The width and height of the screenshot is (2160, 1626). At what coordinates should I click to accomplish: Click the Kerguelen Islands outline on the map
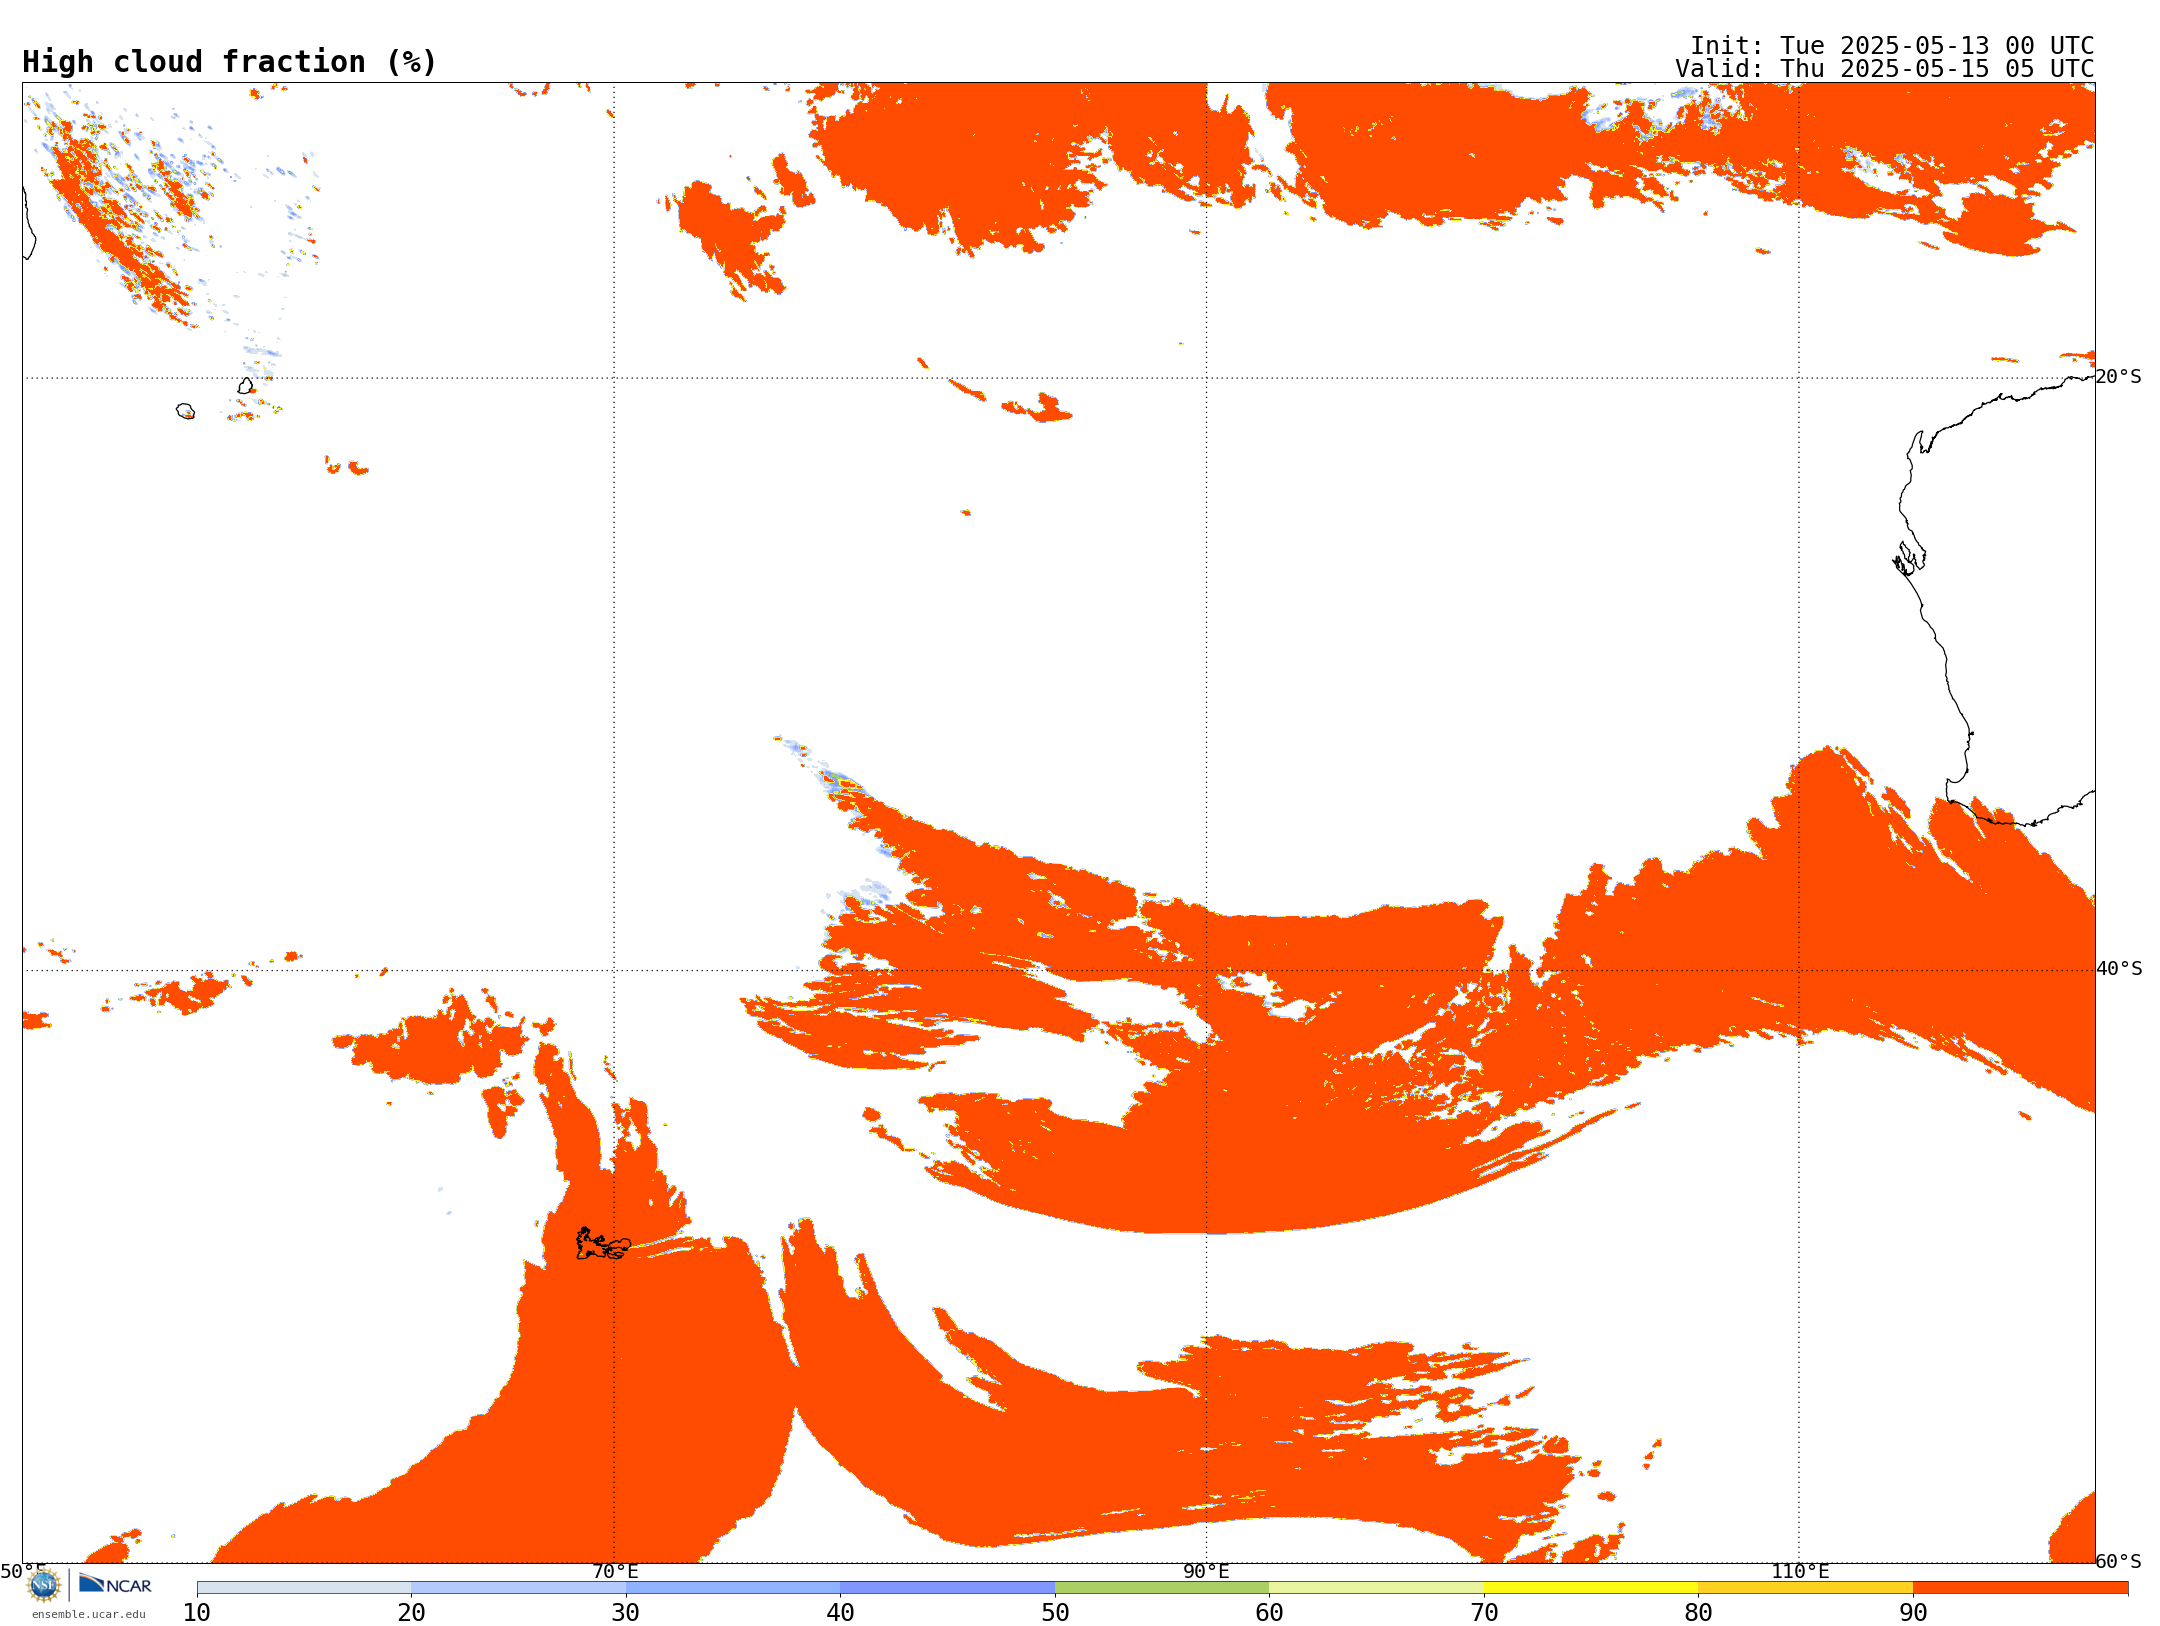click(602, 1244)
